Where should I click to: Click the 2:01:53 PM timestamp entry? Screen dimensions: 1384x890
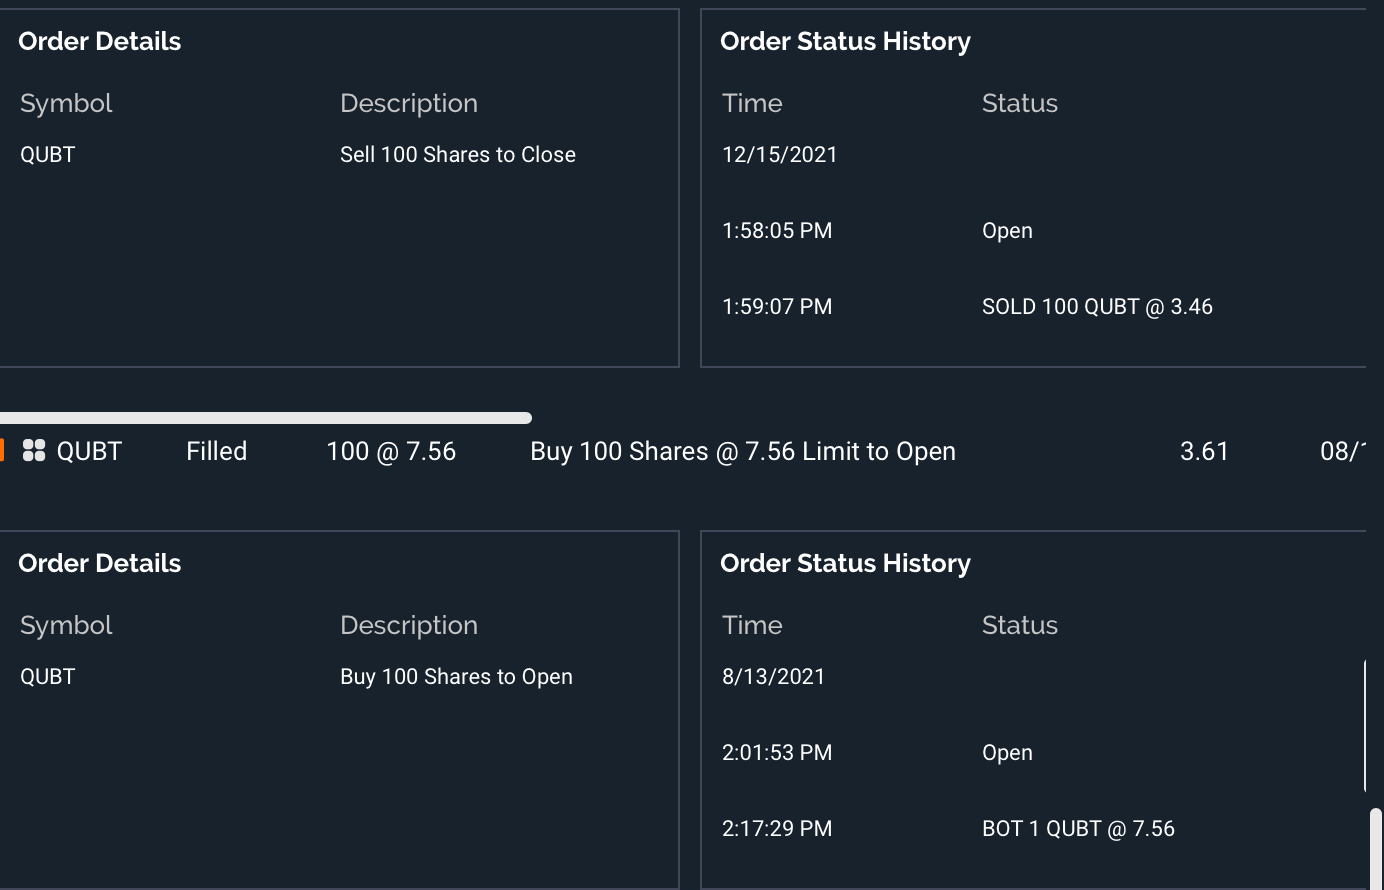pyautogui.click(x=777, y=753)
